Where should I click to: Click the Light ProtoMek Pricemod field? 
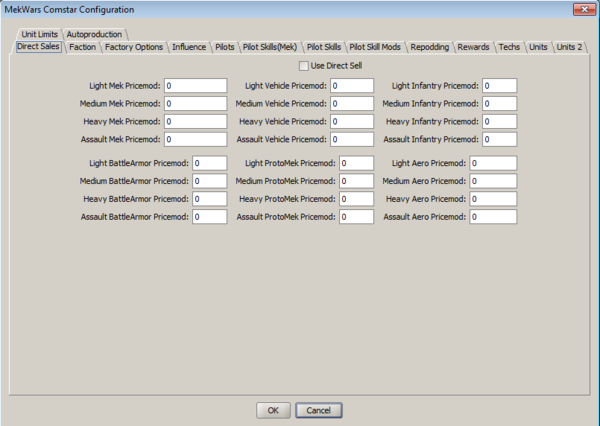(357, 163)
